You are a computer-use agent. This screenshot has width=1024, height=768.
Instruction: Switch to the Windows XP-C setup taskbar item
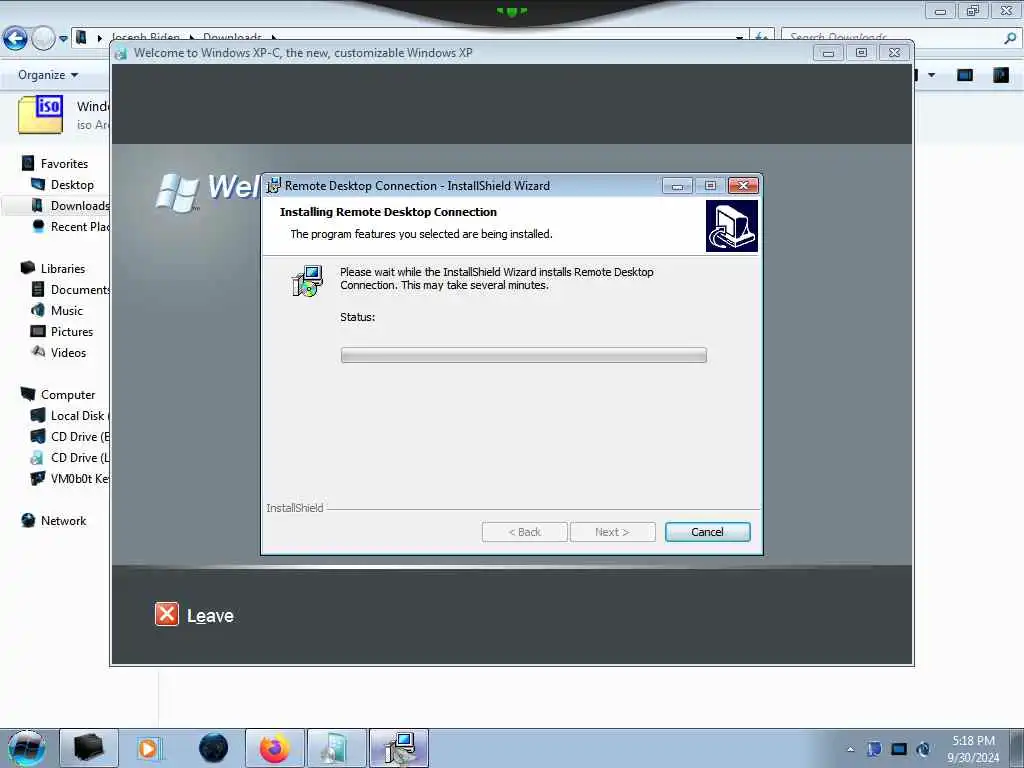pyautogui.click(x=336, y=748)
